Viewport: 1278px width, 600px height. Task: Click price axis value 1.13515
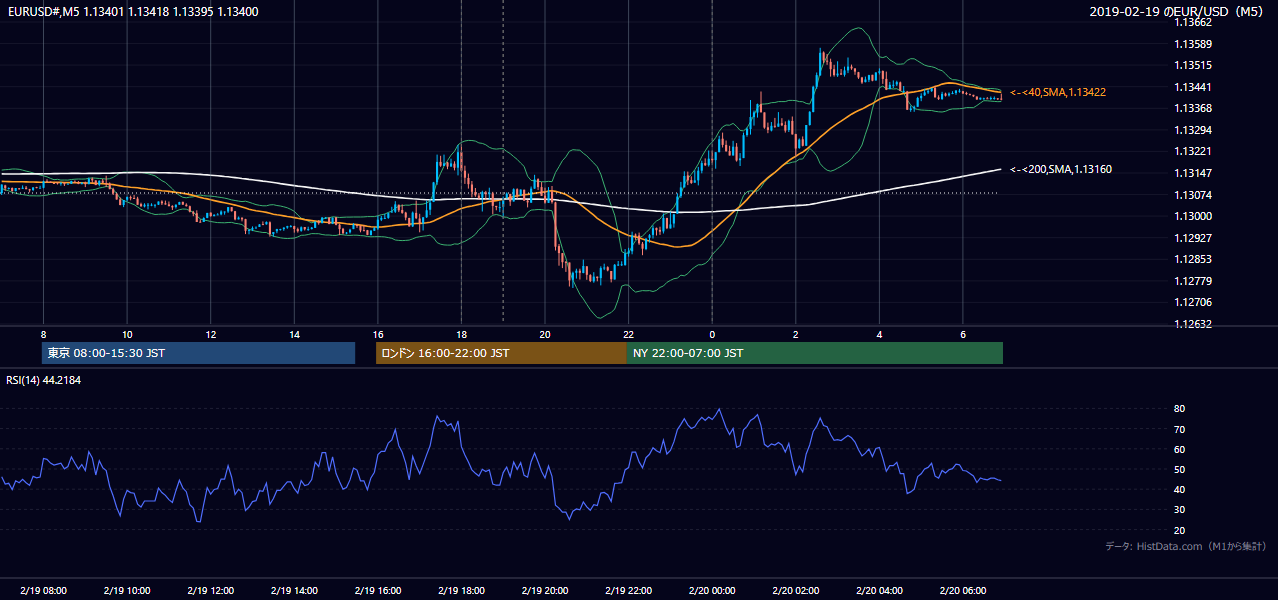[x=1192, y=66]
